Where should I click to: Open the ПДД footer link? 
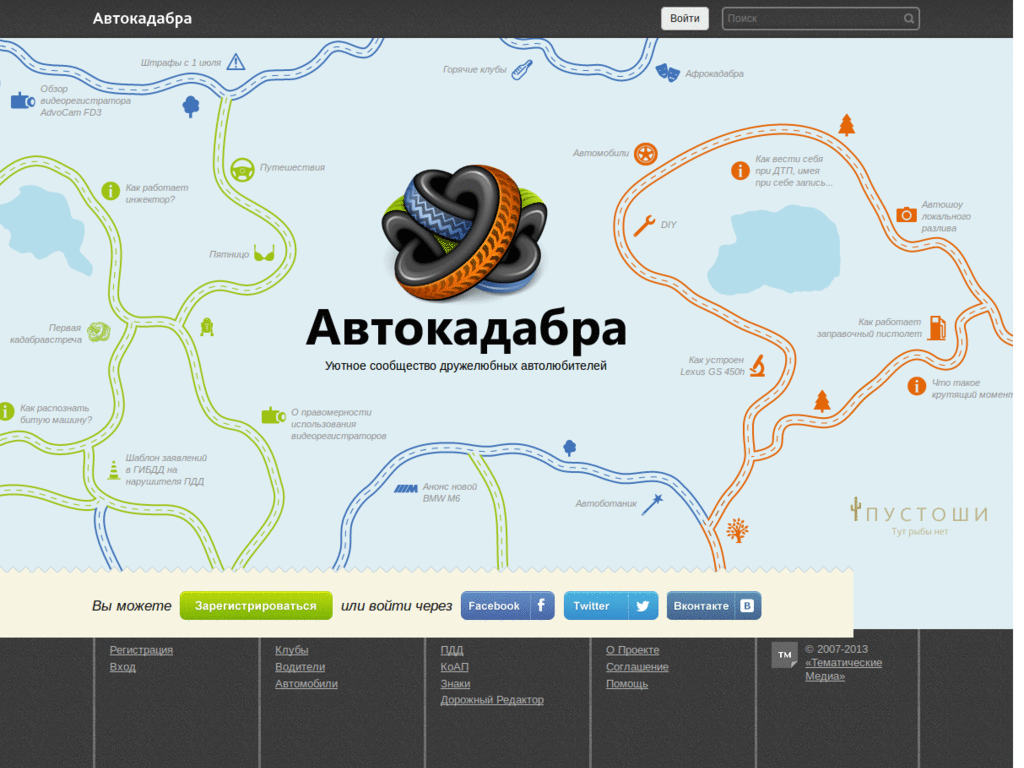(x=452, y=650)
